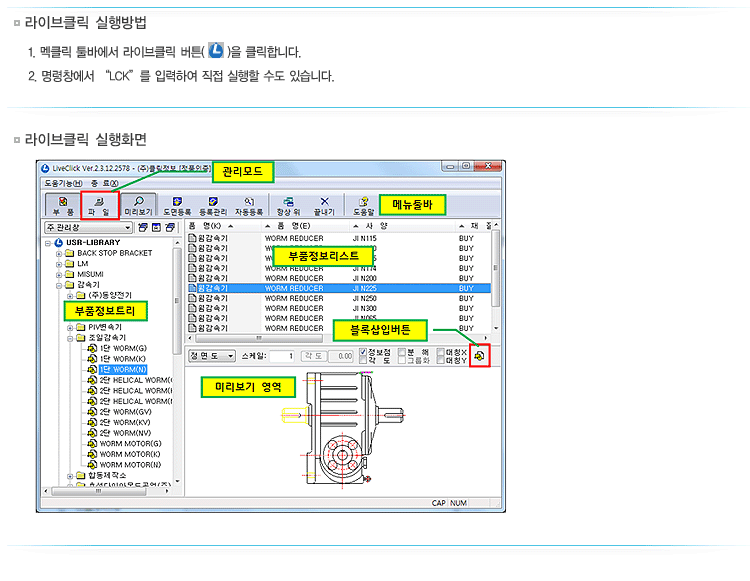Select the 2단 WORM(KV) part icon

tap(92, 422)
